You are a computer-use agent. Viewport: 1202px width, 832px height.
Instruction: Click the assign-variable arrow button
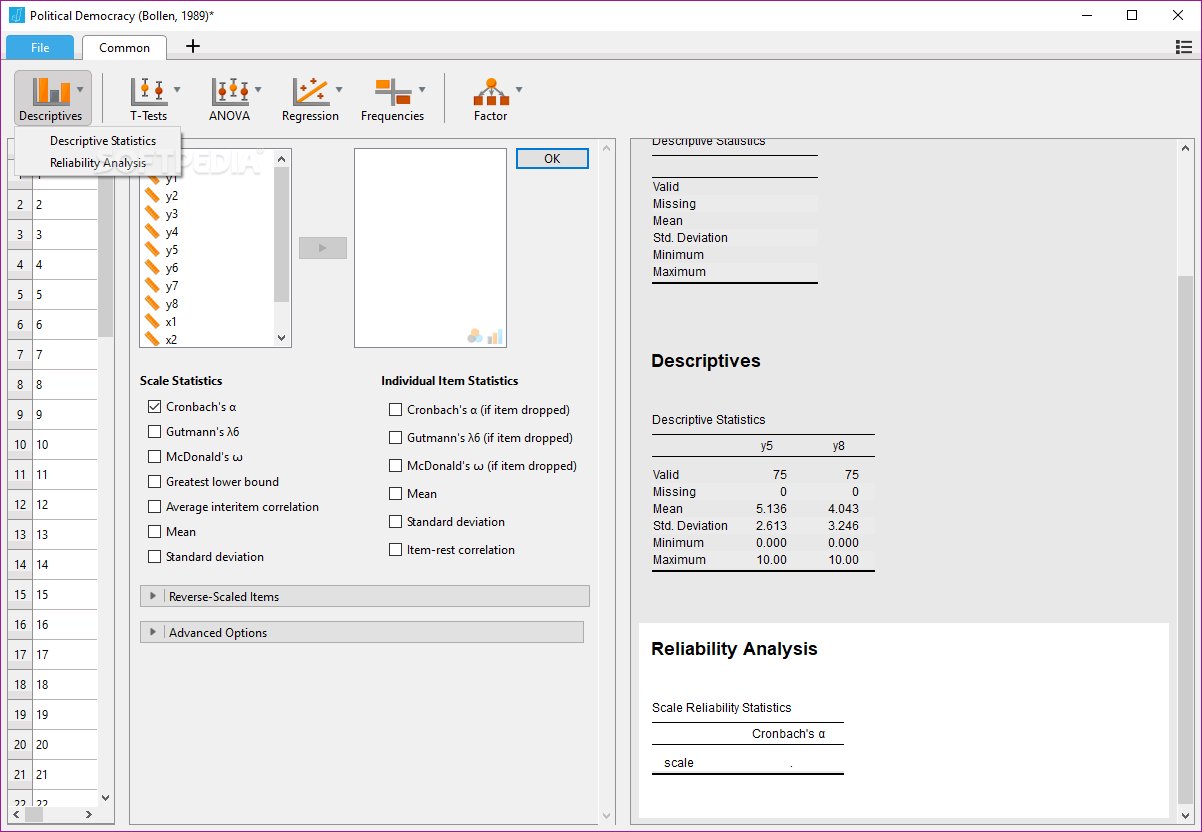(323, 248)
